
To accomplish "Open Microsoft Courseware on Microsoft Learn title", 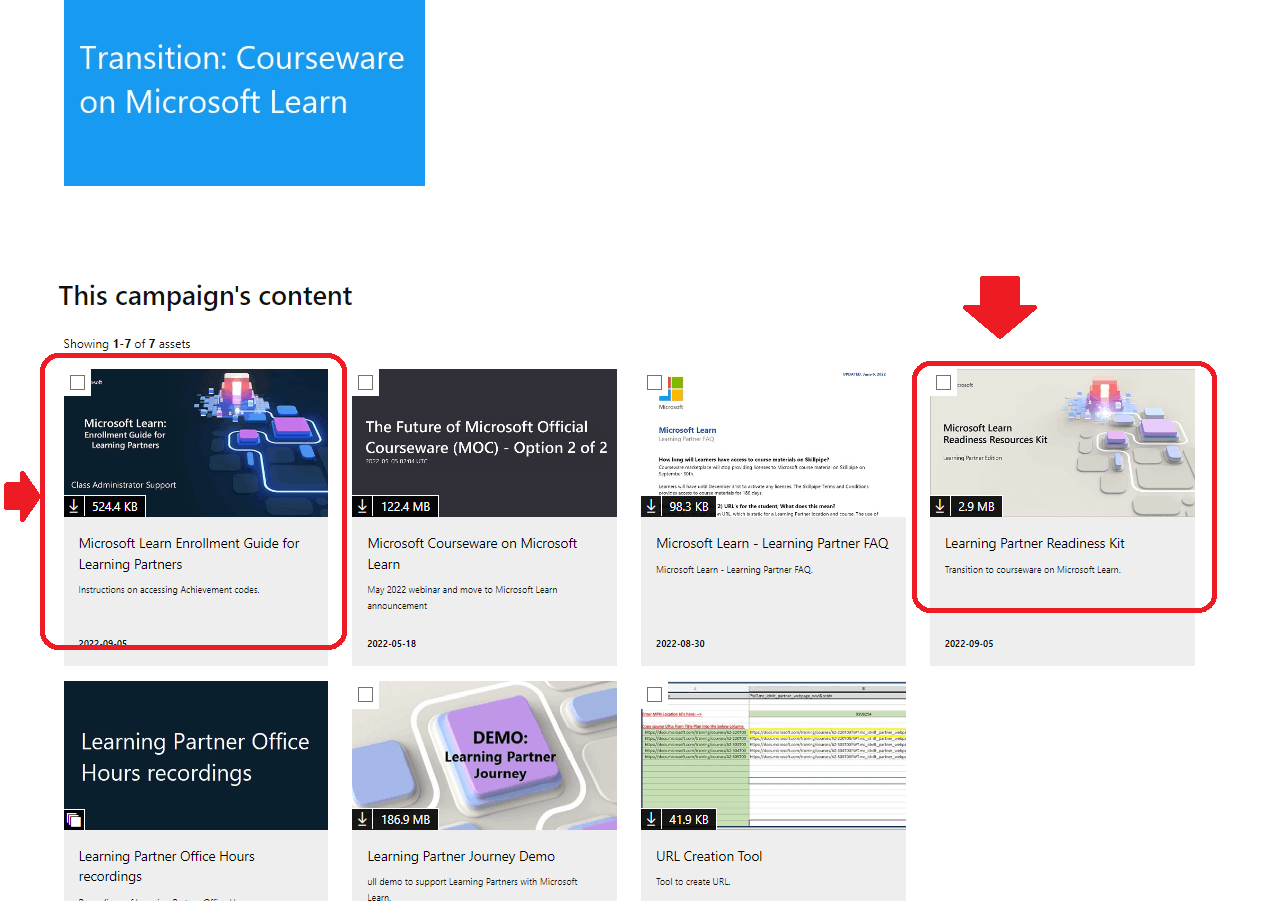I will 472,554.
